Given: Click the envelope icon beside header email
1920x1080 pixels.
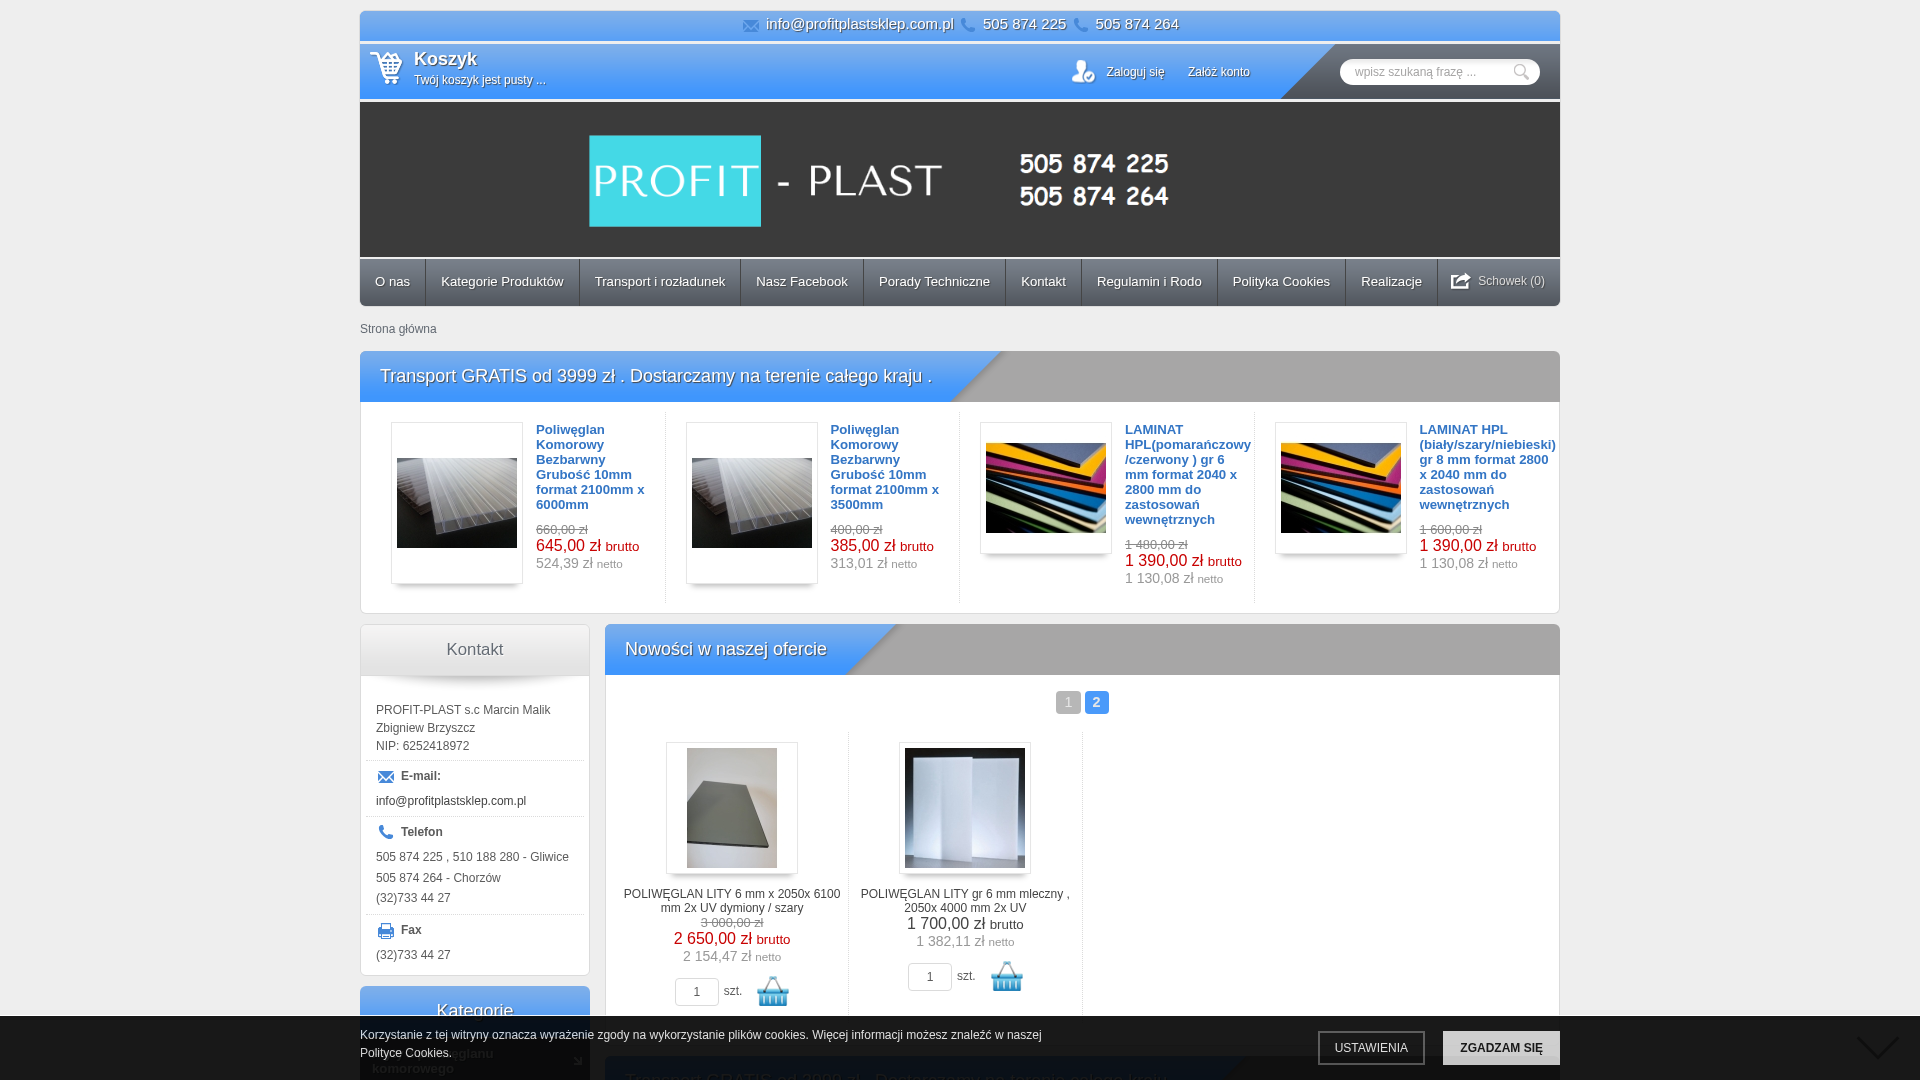Looking at the screenshot, I should coord(751,26).
